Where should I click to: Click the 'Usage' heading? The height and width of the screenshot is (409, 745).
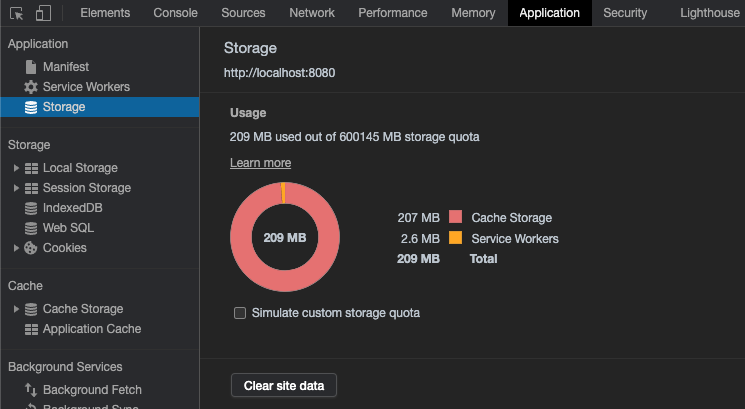(248, 113)
